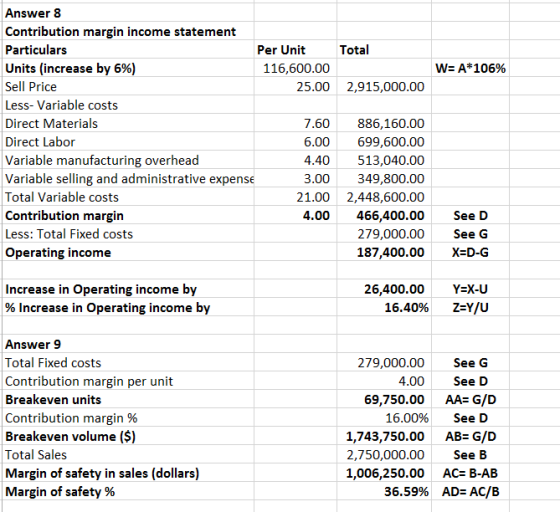Select the '% Increase in Operating income by' label
This screenshot has width=560, height=512.
(x=108, y=308)
